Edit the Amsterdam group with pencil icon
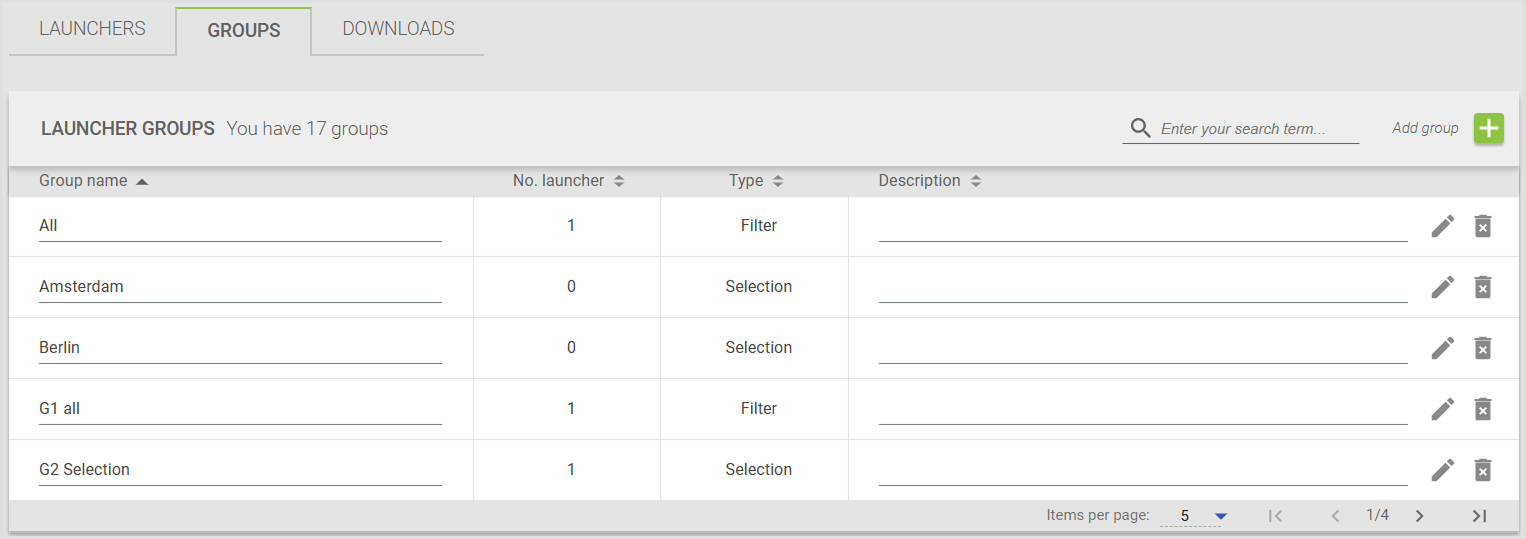Image resolution: width=1526 pixels, height=539 pixels. [x=1442, y=287]
